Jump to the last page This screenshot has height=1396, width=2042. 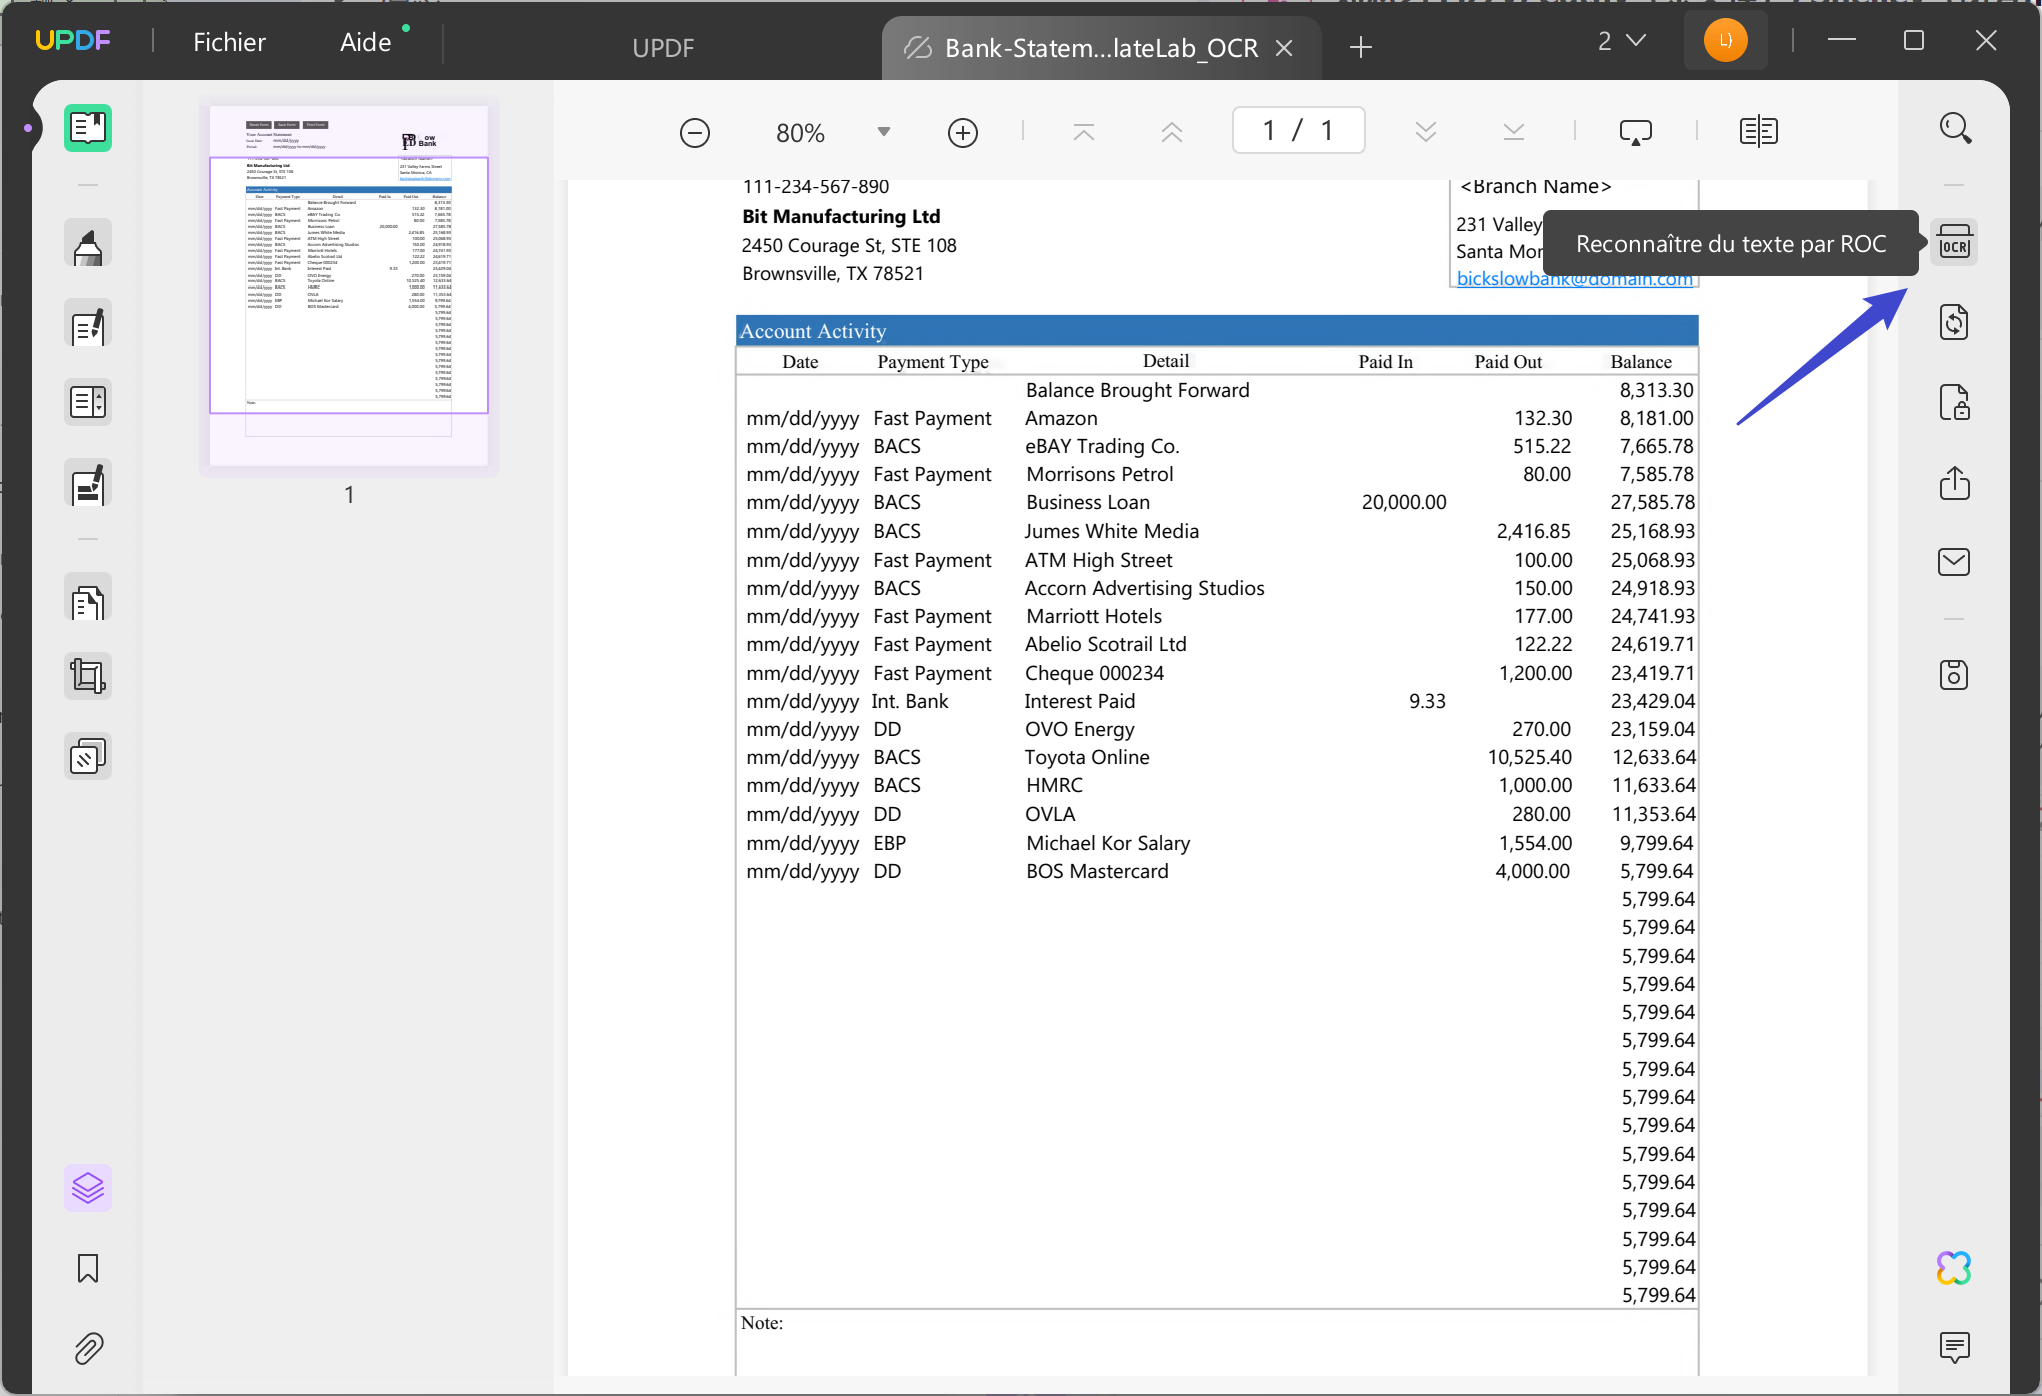click(1514, 132)
